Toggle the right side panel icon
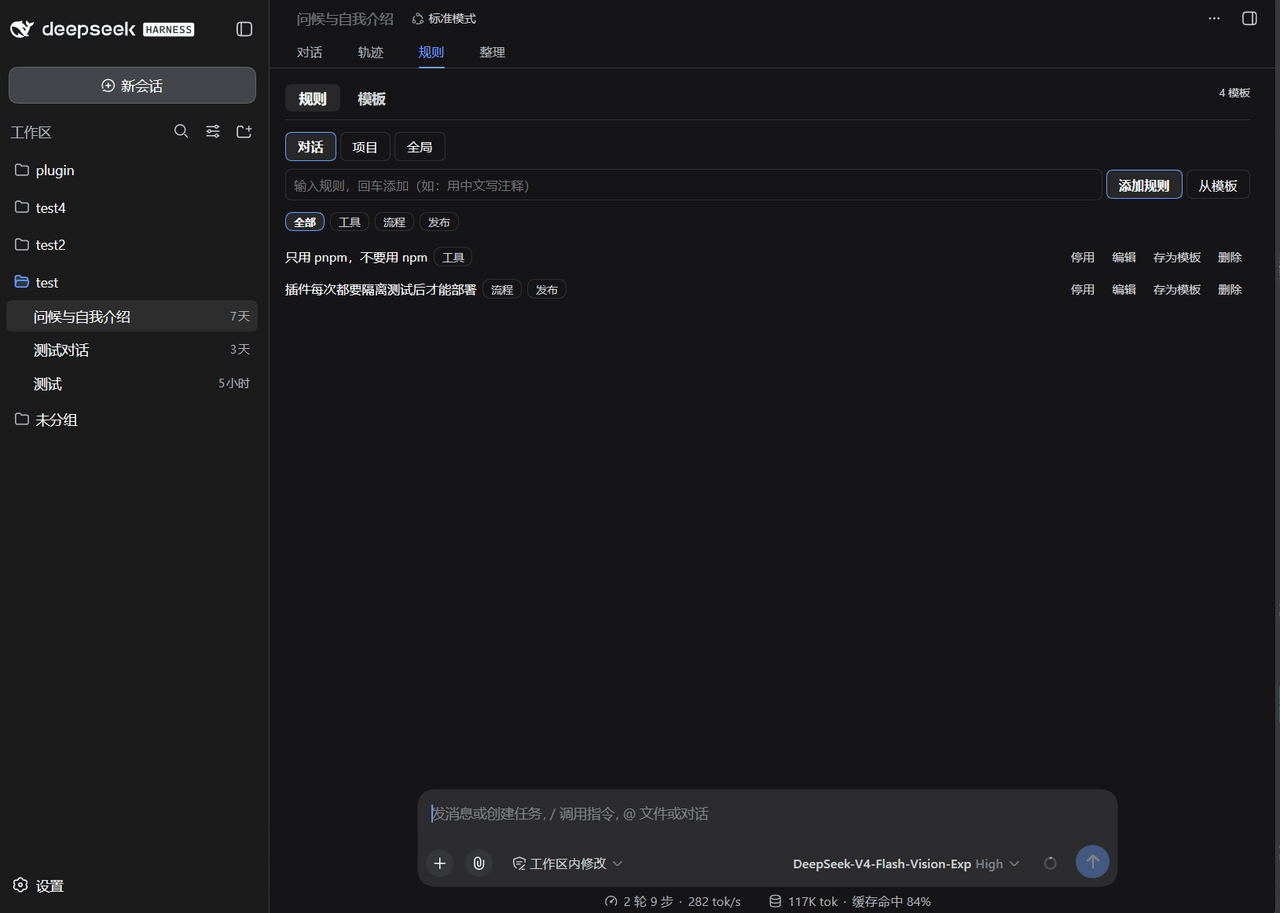This screenshot has width=1280, height=913. 1249,18
